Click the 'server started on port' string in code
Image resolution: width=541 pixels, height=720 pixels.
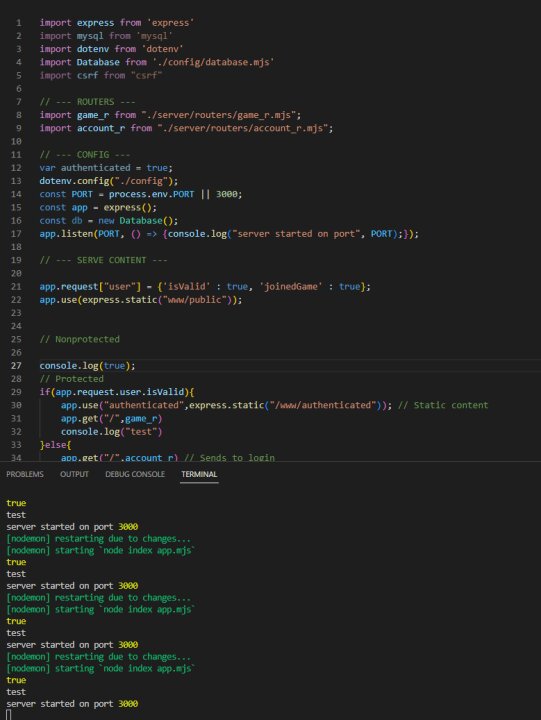(294, 234)
